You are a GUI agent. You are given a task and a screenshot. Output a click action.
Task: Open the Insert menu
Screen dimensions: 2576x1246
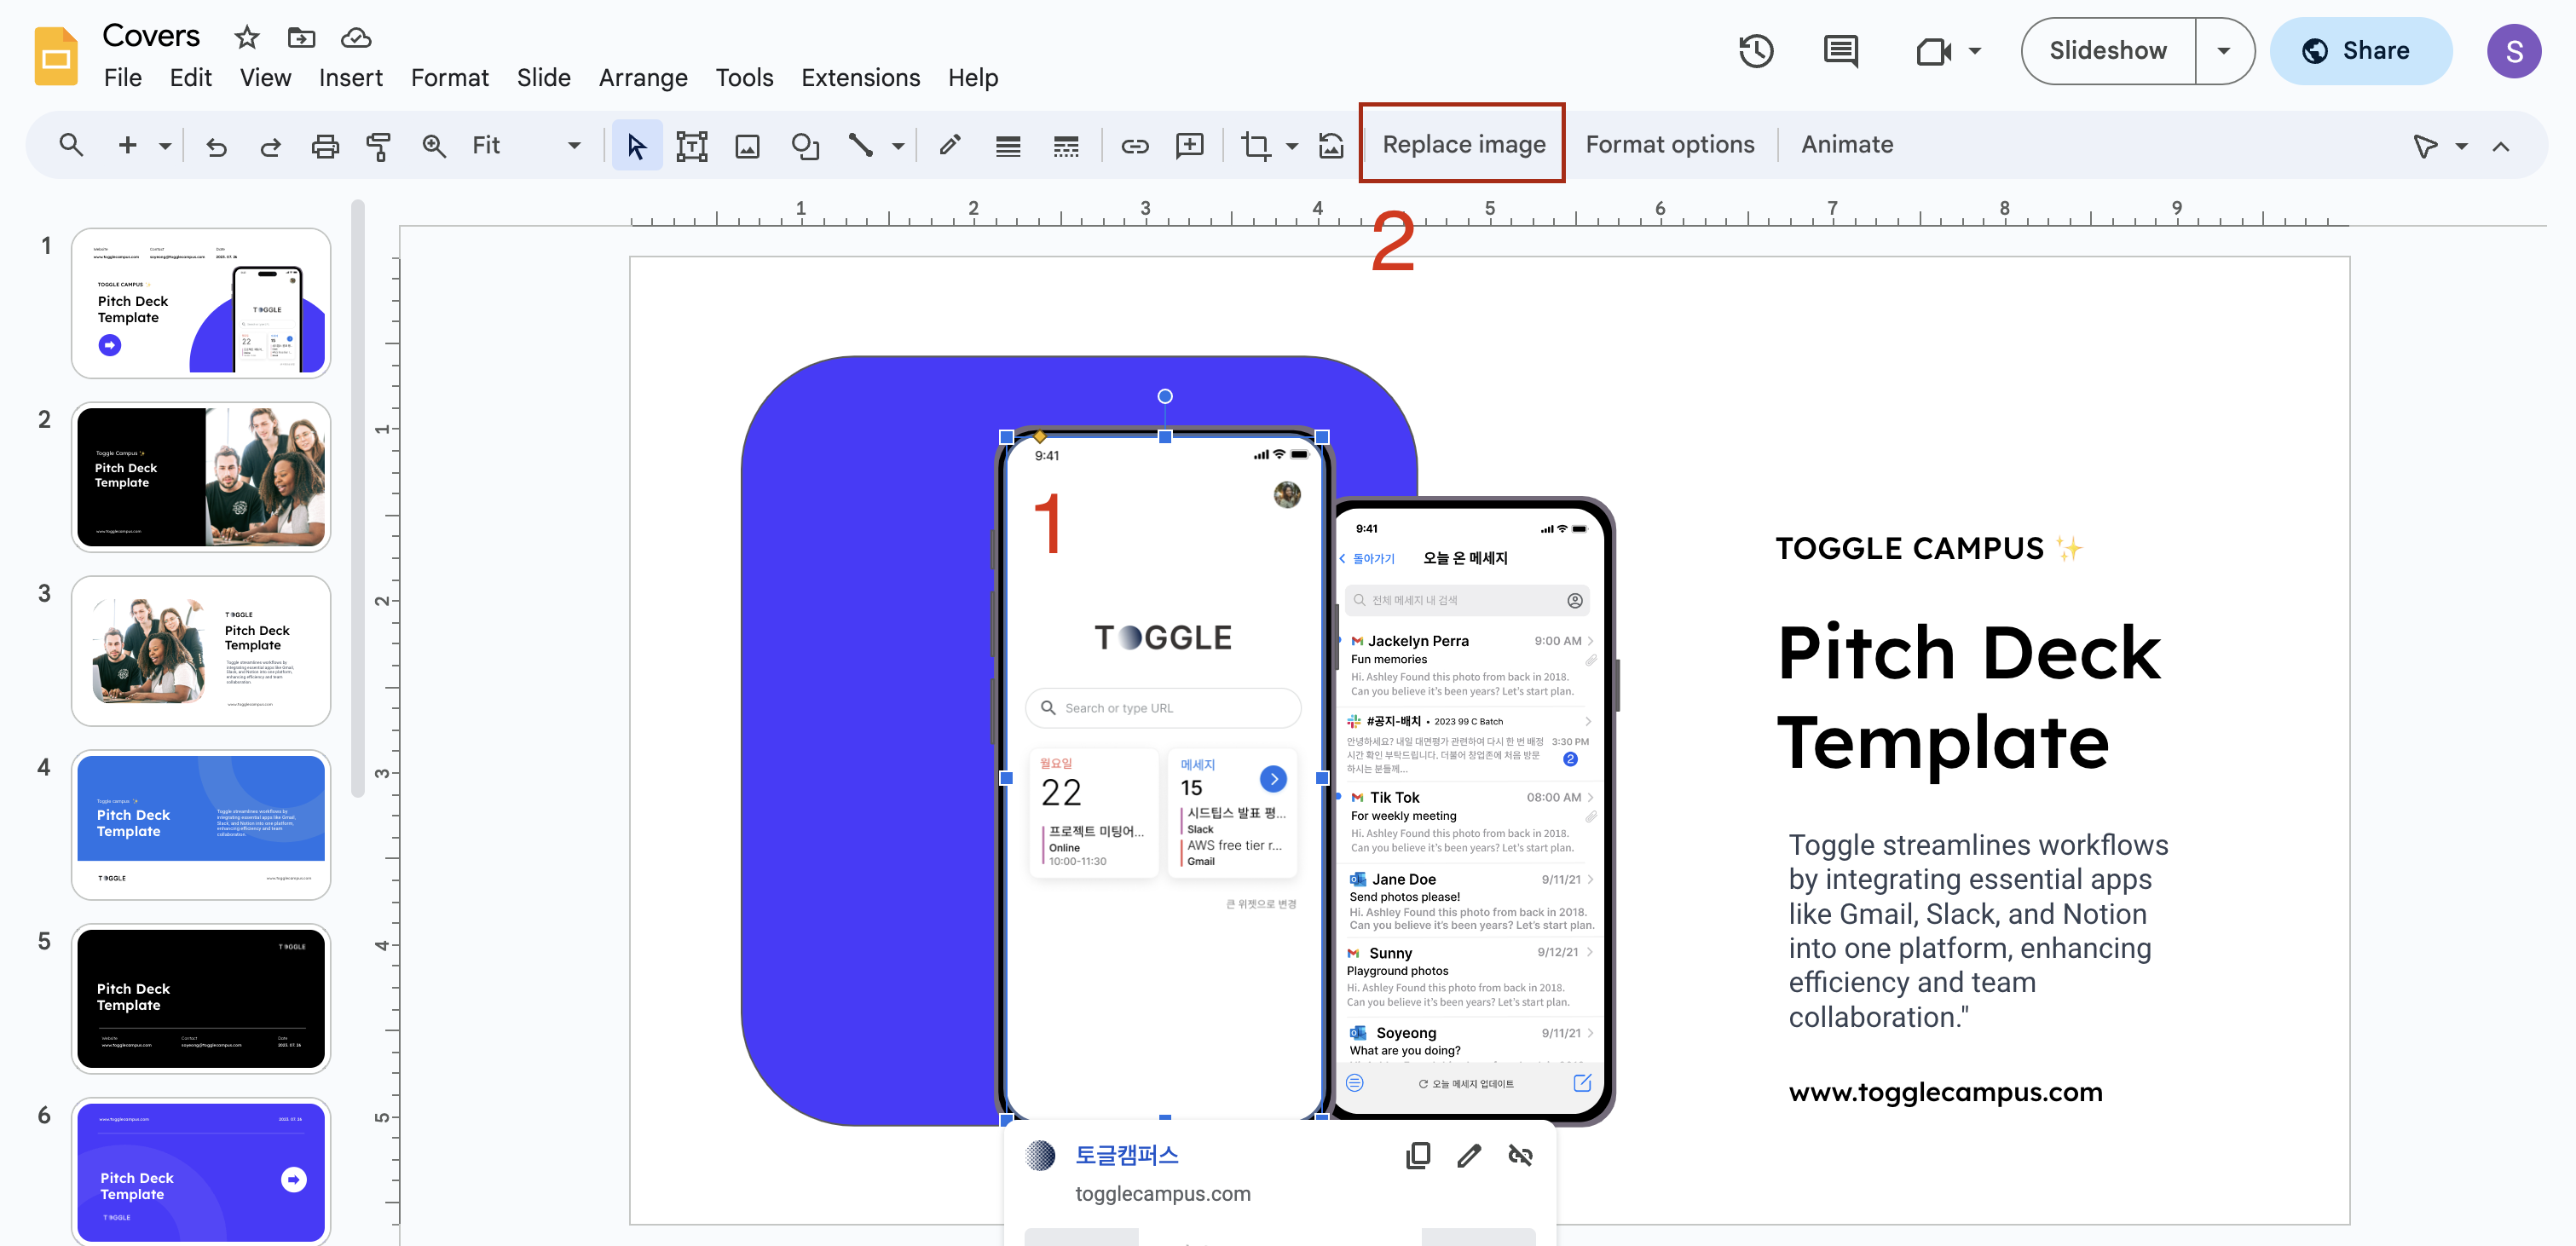tap(351, 78)
